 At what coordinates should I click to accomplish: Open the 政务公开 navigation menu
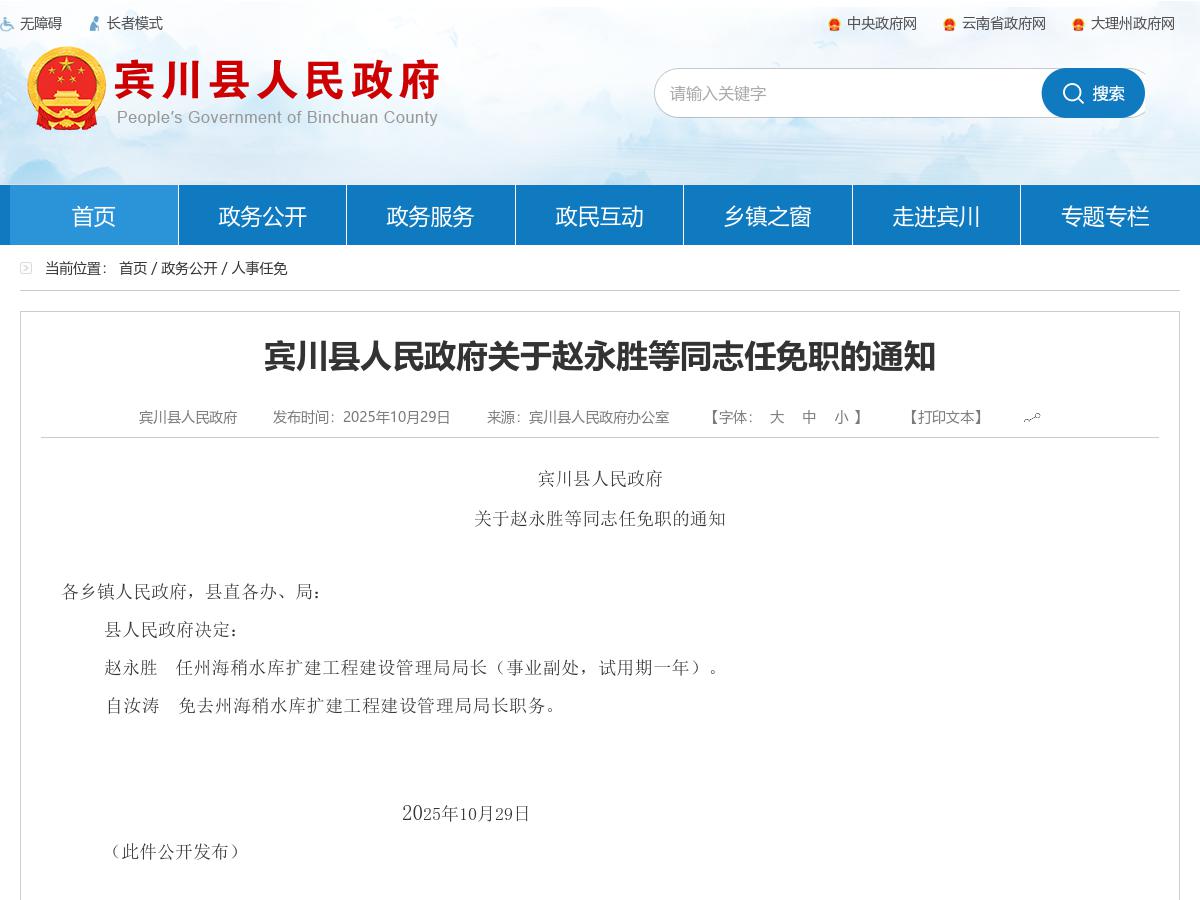[x=262, y=216]
